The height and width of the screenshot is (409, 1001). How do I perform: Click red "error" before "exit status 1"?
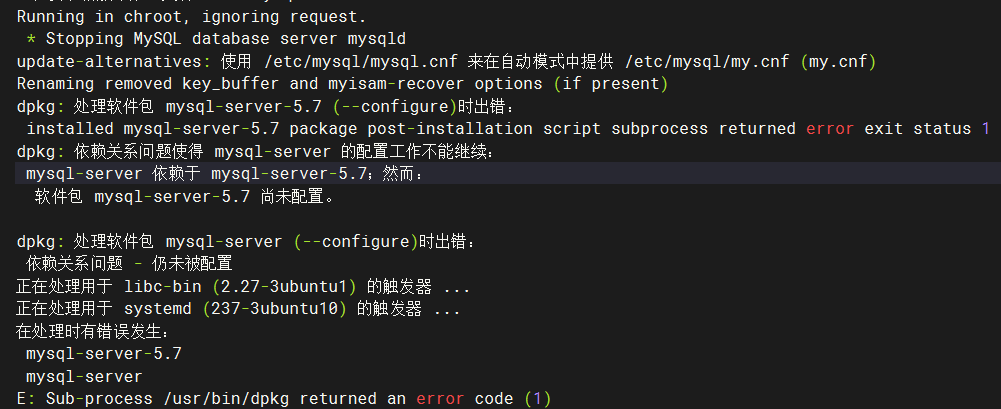pos(830,128)
